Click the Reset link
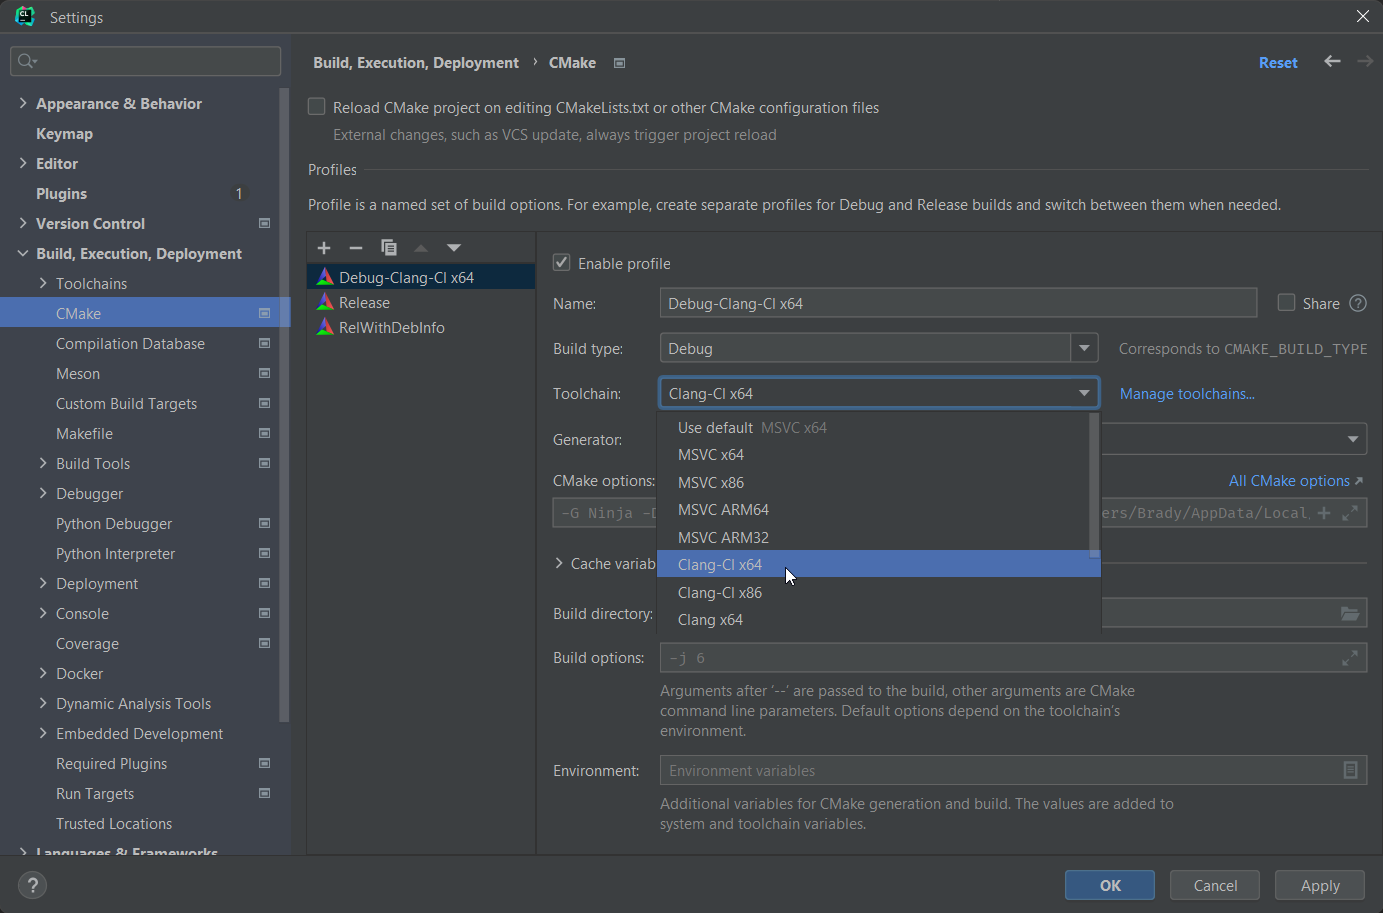This screenshot has width=1383, height=913. 1278,62
